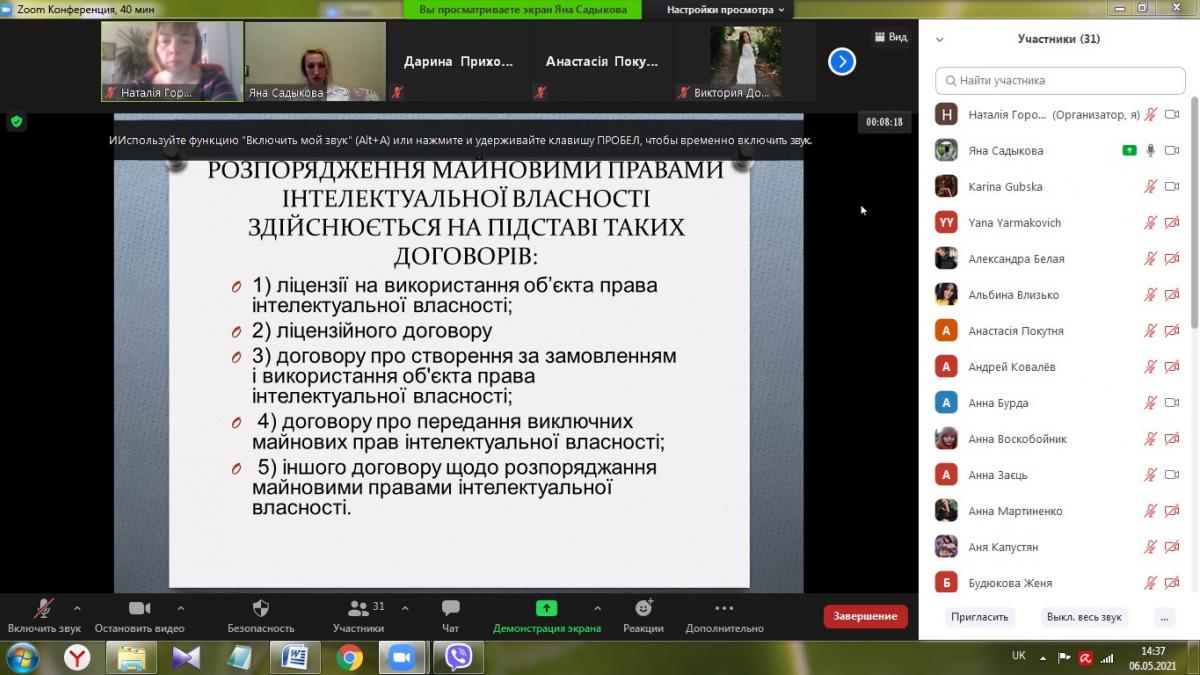
Task: Toggle mic icon for Андрей Ковалёв
Action: point(1151,367)
